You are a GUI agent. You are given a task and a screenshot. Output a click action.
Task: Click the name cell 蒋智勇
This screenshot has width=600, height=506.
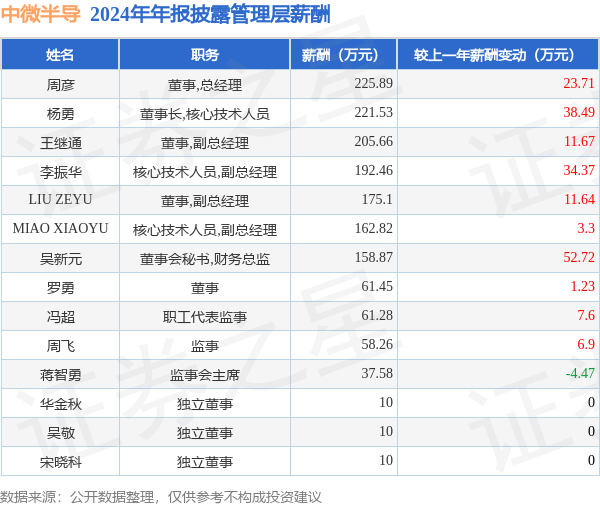pos(60,375)
